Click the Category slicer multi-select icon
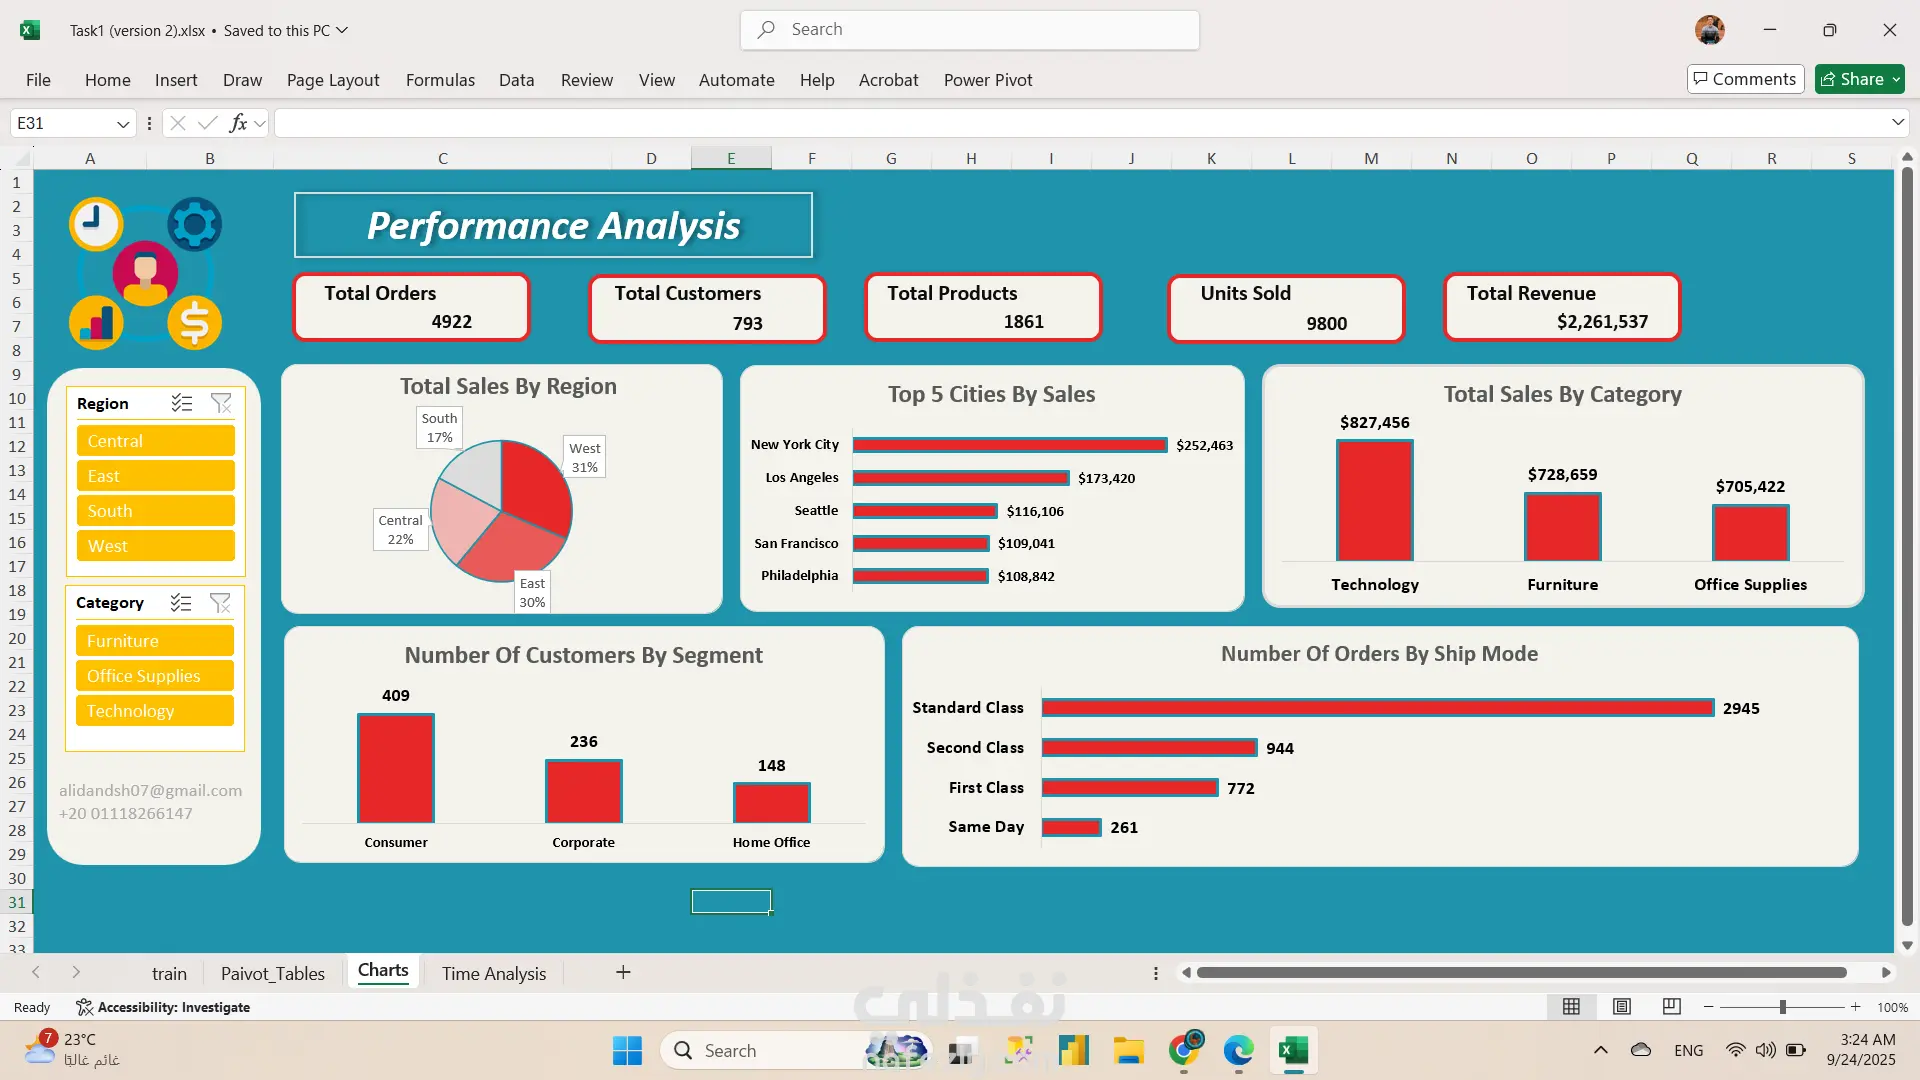The width and height of the screenshot is (1920, 1080). 181,603
